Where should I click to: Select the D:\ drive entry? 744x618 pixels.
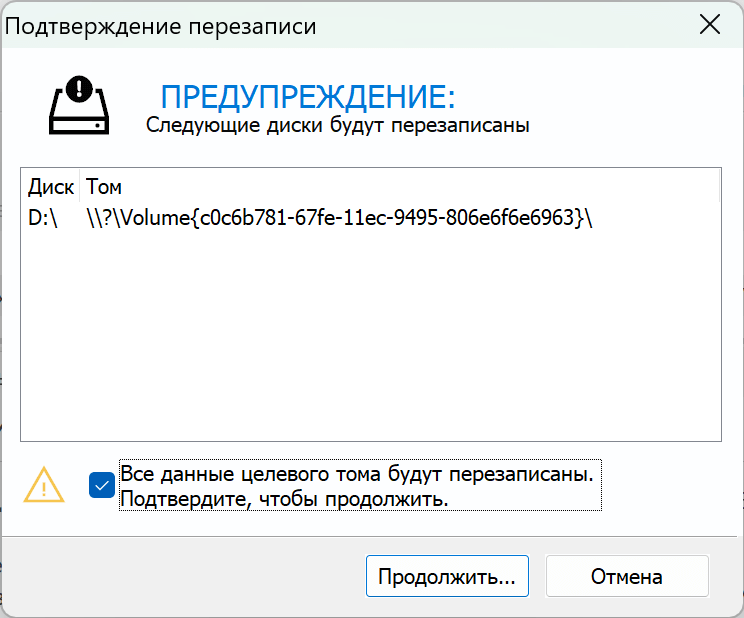[44, 217]
